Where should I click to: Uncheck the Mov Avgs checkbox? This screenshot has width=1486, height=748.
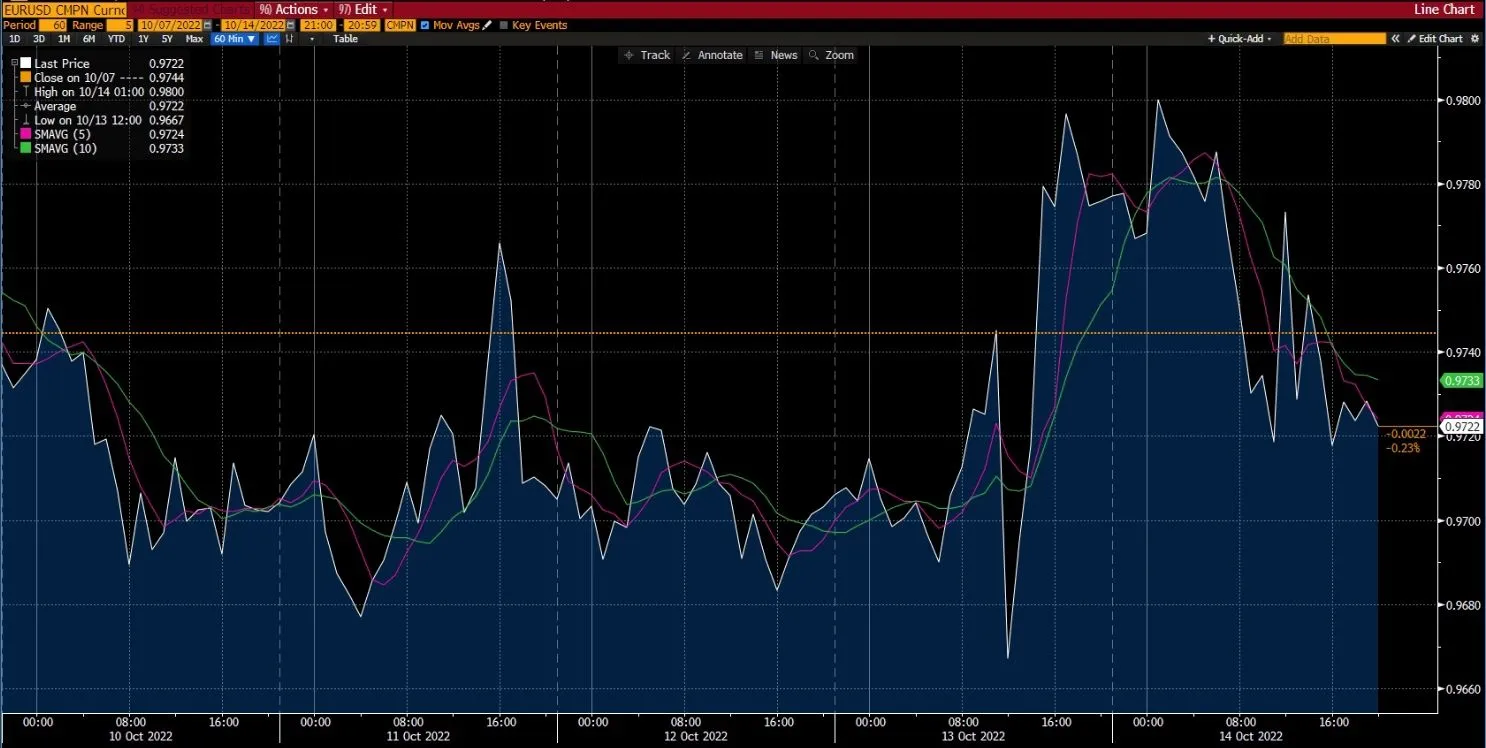point(425,25)
